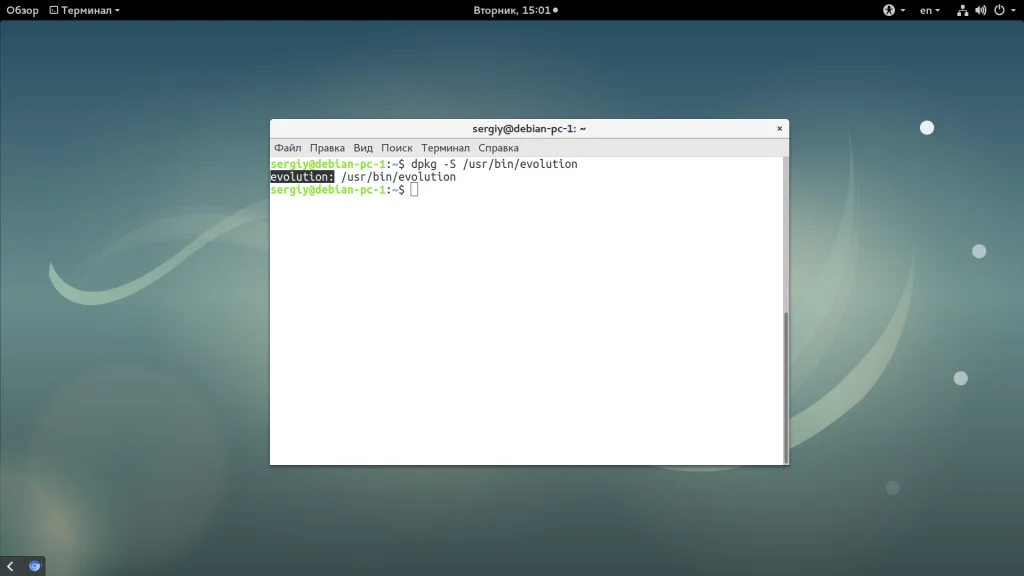Expand the Терминал app menu in top bar

click(x=84, y=10)
